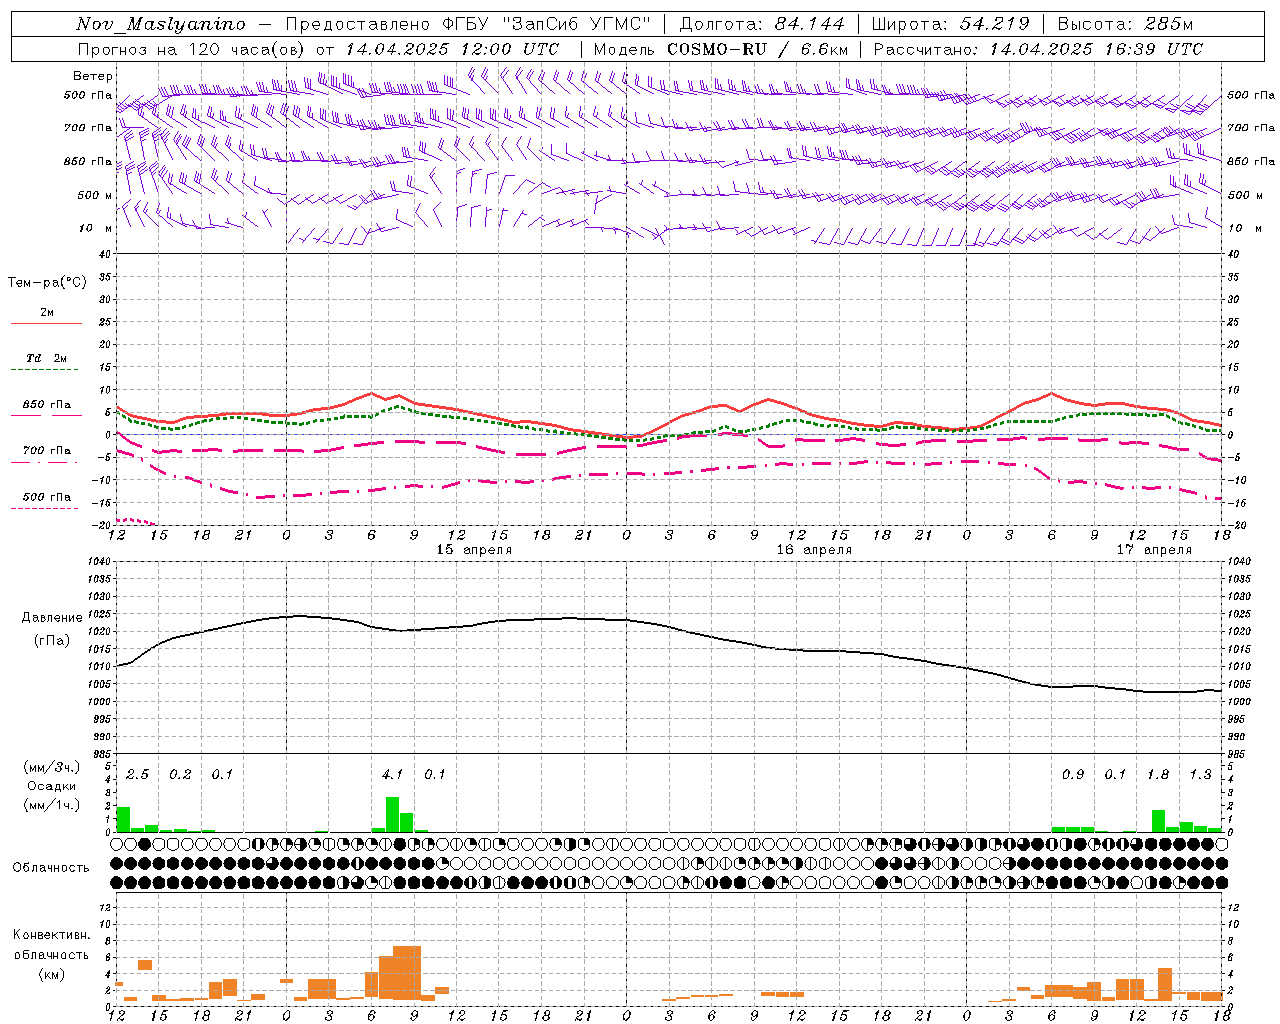Click the left 10 м wind level label
This screenshot has height=1024, width=1280.
[x=97, y=228]
